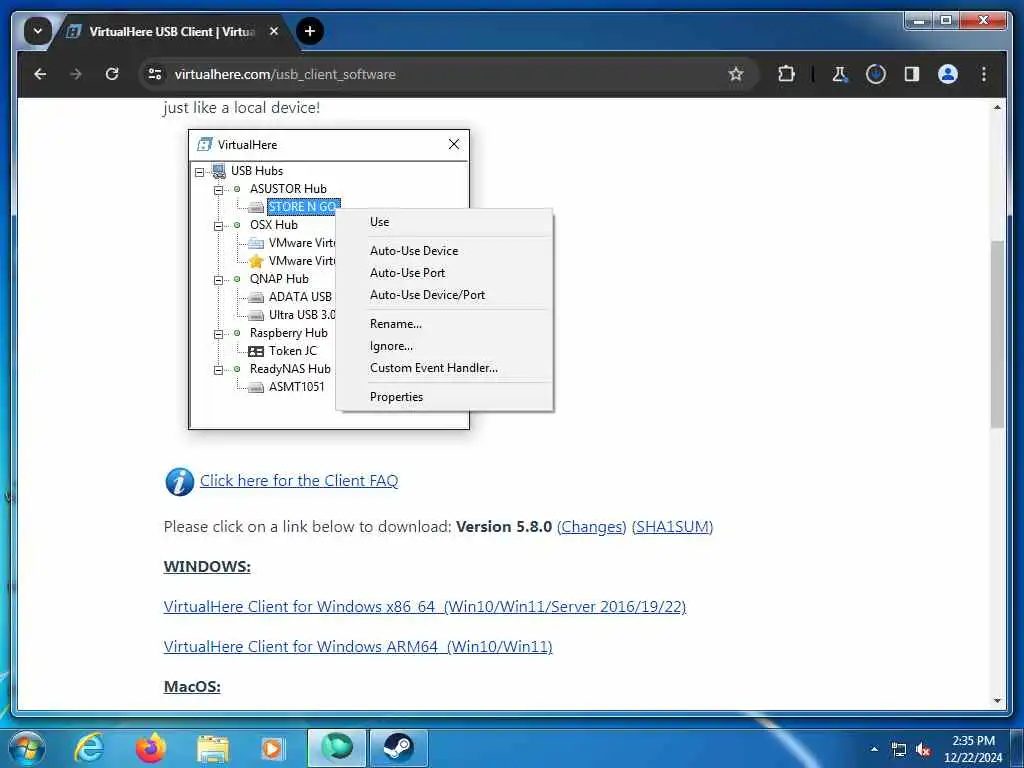Open the Windows Start button
This screenshot has height=768, width=1024.
(26, 748)
